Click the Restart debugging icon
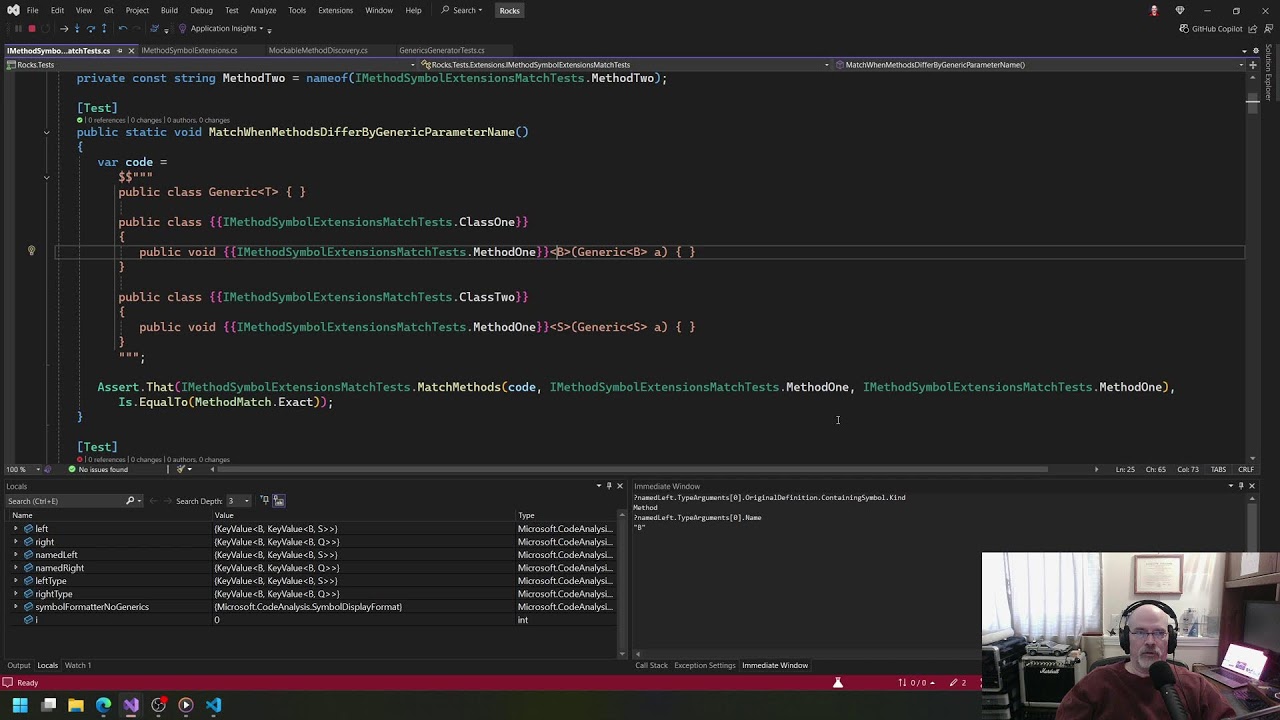Viewport: 1280px width, 720px height. click(x=45, y=29)
